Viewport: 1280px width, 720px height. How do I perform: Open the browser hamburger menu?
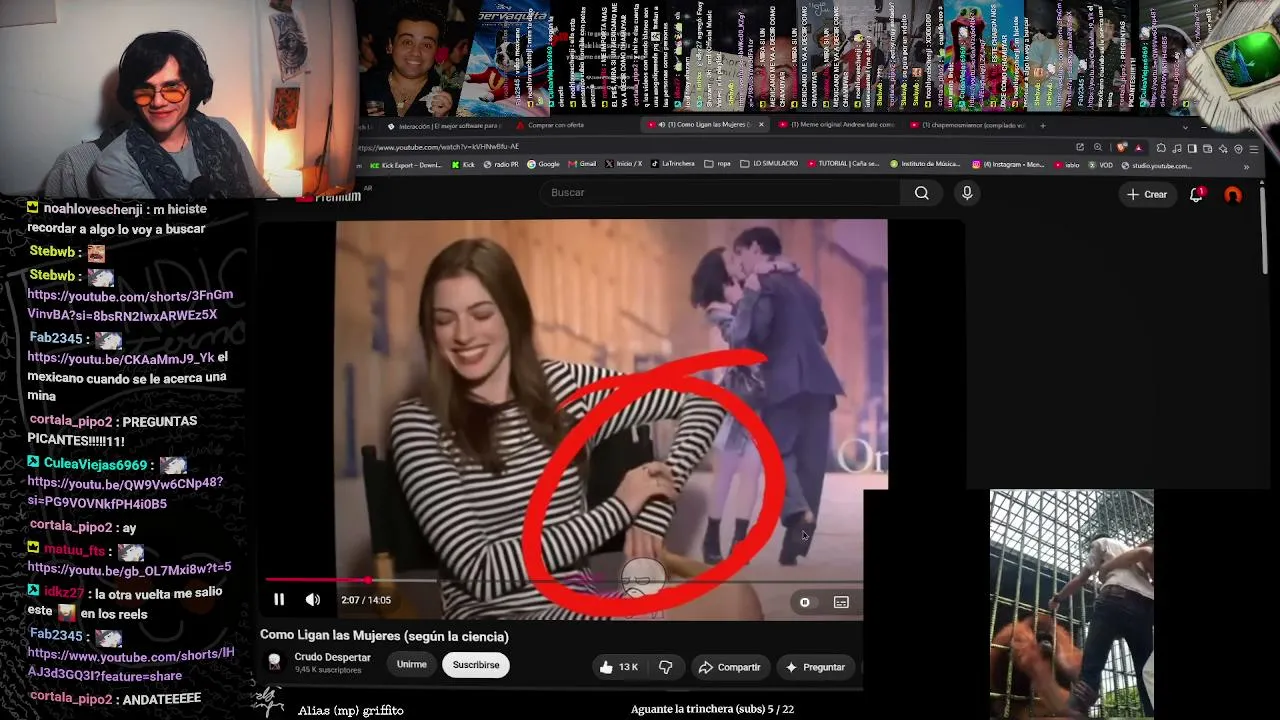pos(1254,148)
